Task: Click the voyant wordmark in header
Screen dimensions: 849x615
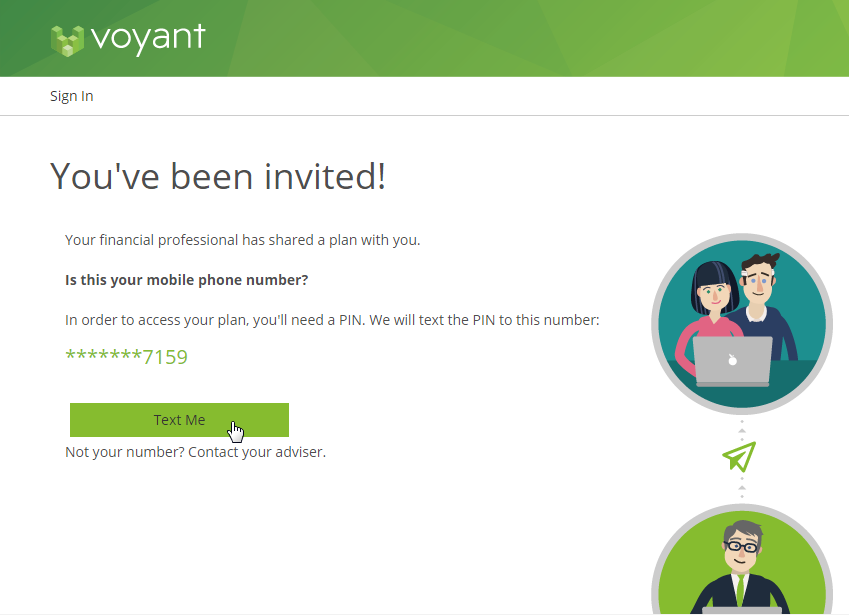Action: pos(148,39)
